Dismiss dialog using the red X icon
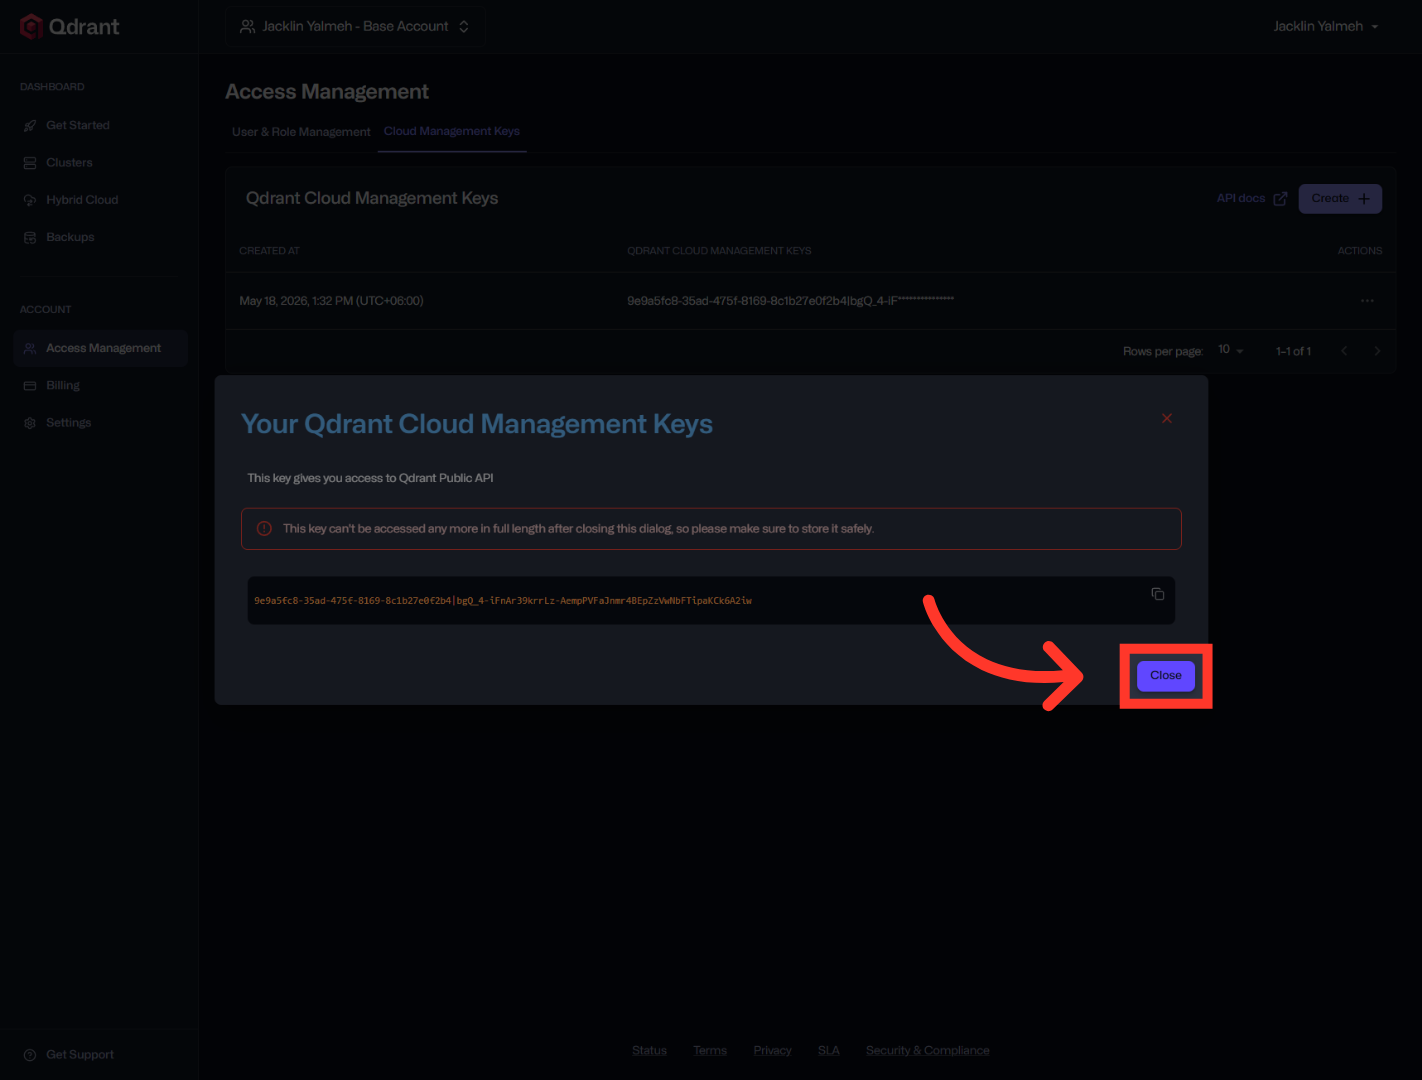This screenshot has height=1080, width=1422. coord(1167,418)
